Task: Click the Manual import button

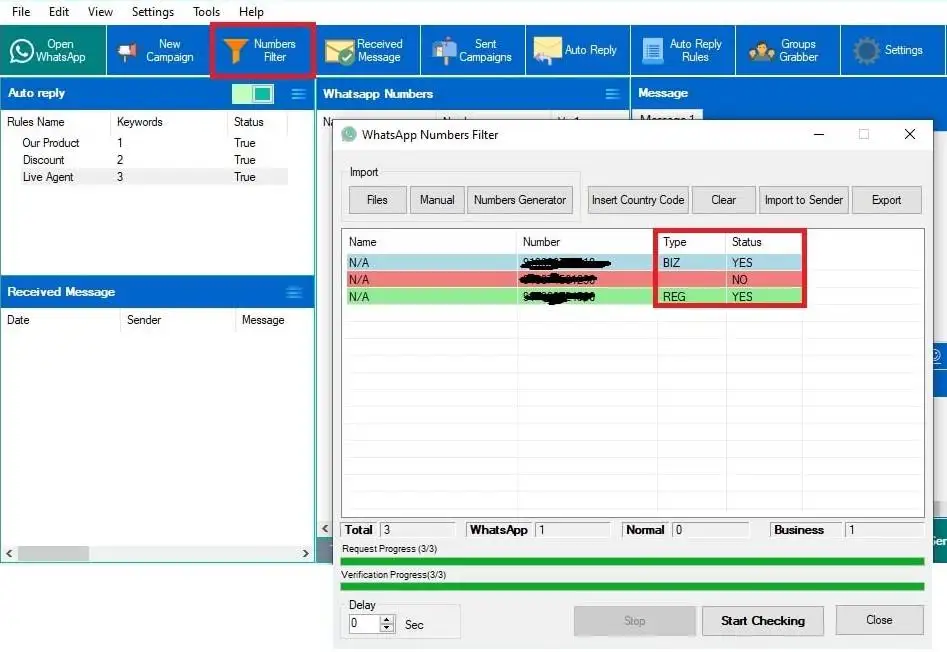Action: [437, 200]
